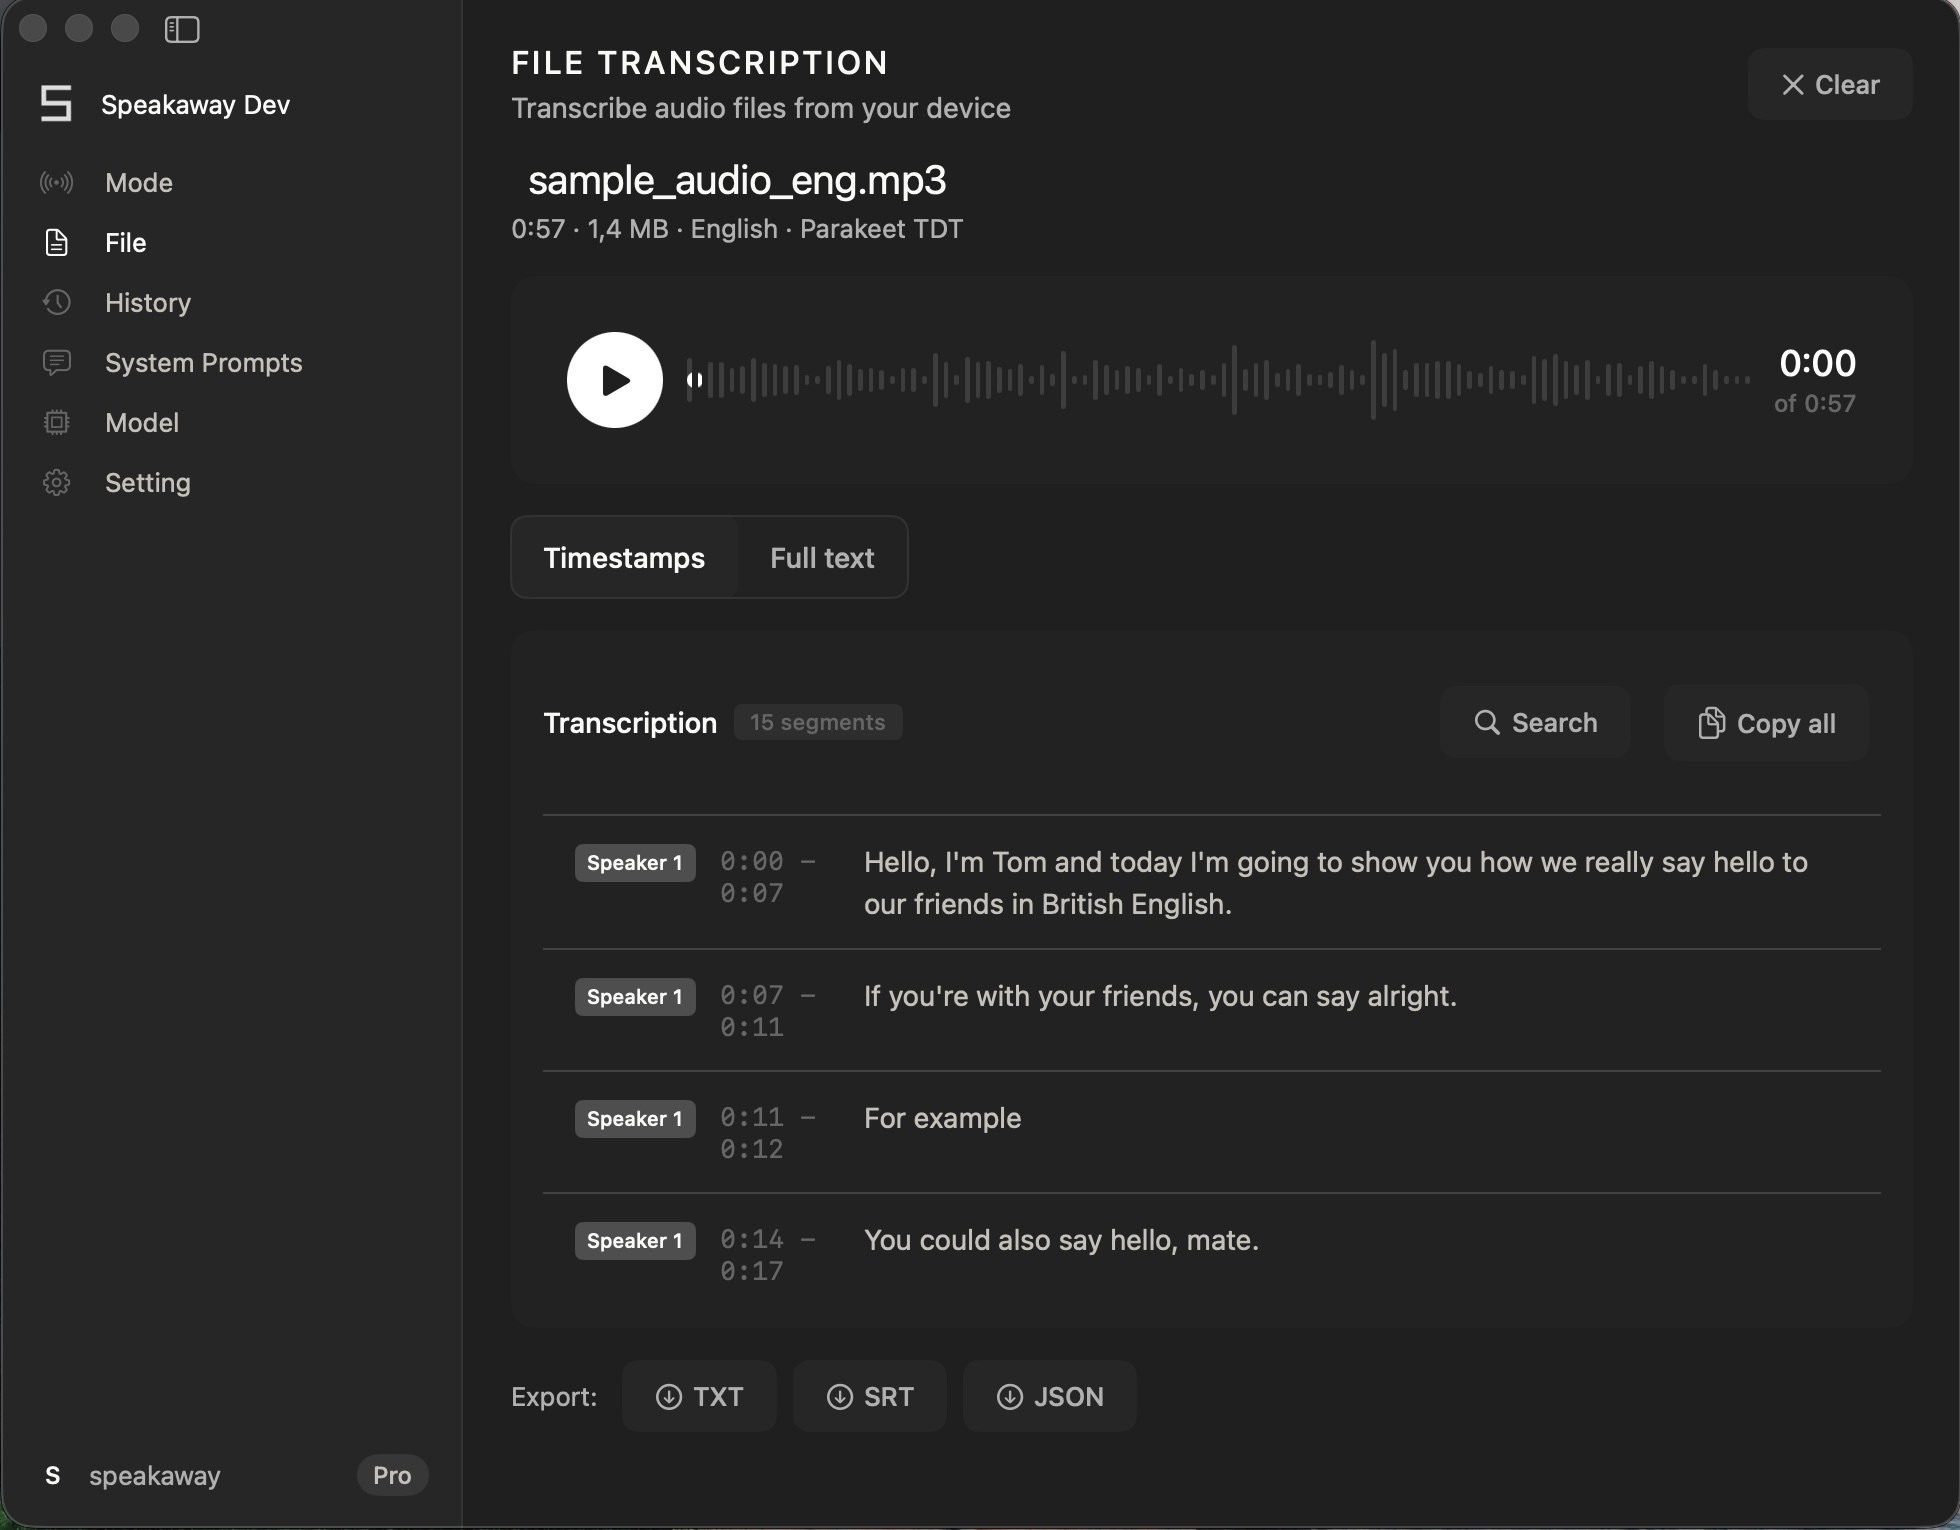Toggle the sidebar panel icon
Image resolution: width=1960 pixels, height=1530 pixels.
182,29
